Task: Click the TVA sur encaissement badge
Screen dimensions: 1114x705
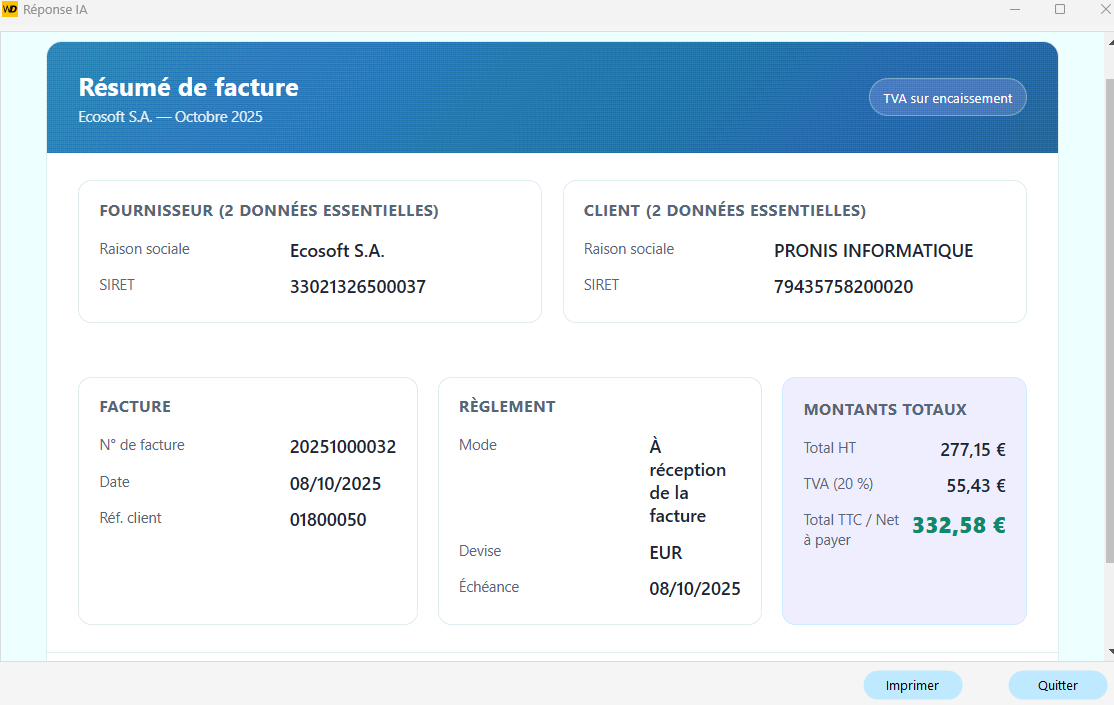Action: (947, 98)
